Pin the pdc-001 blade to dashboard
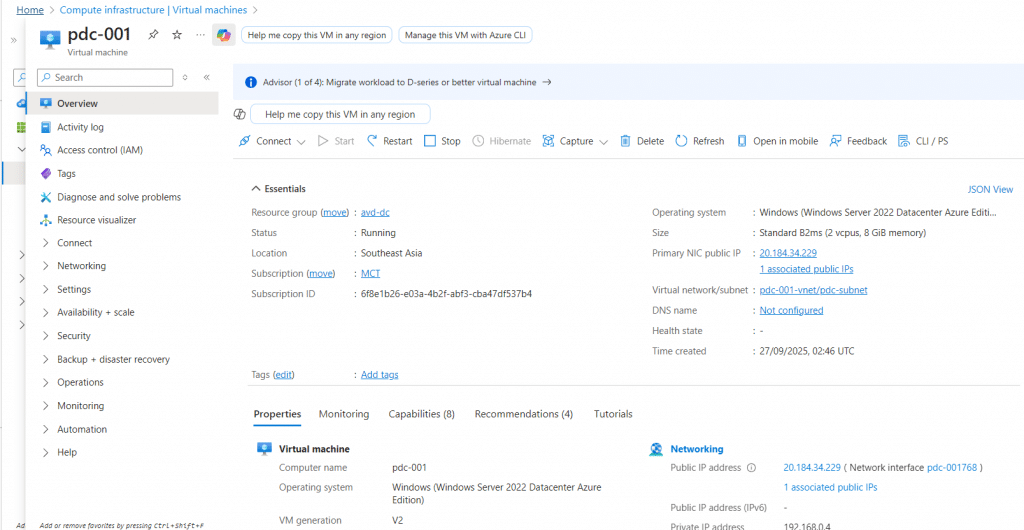 [153, 35]
